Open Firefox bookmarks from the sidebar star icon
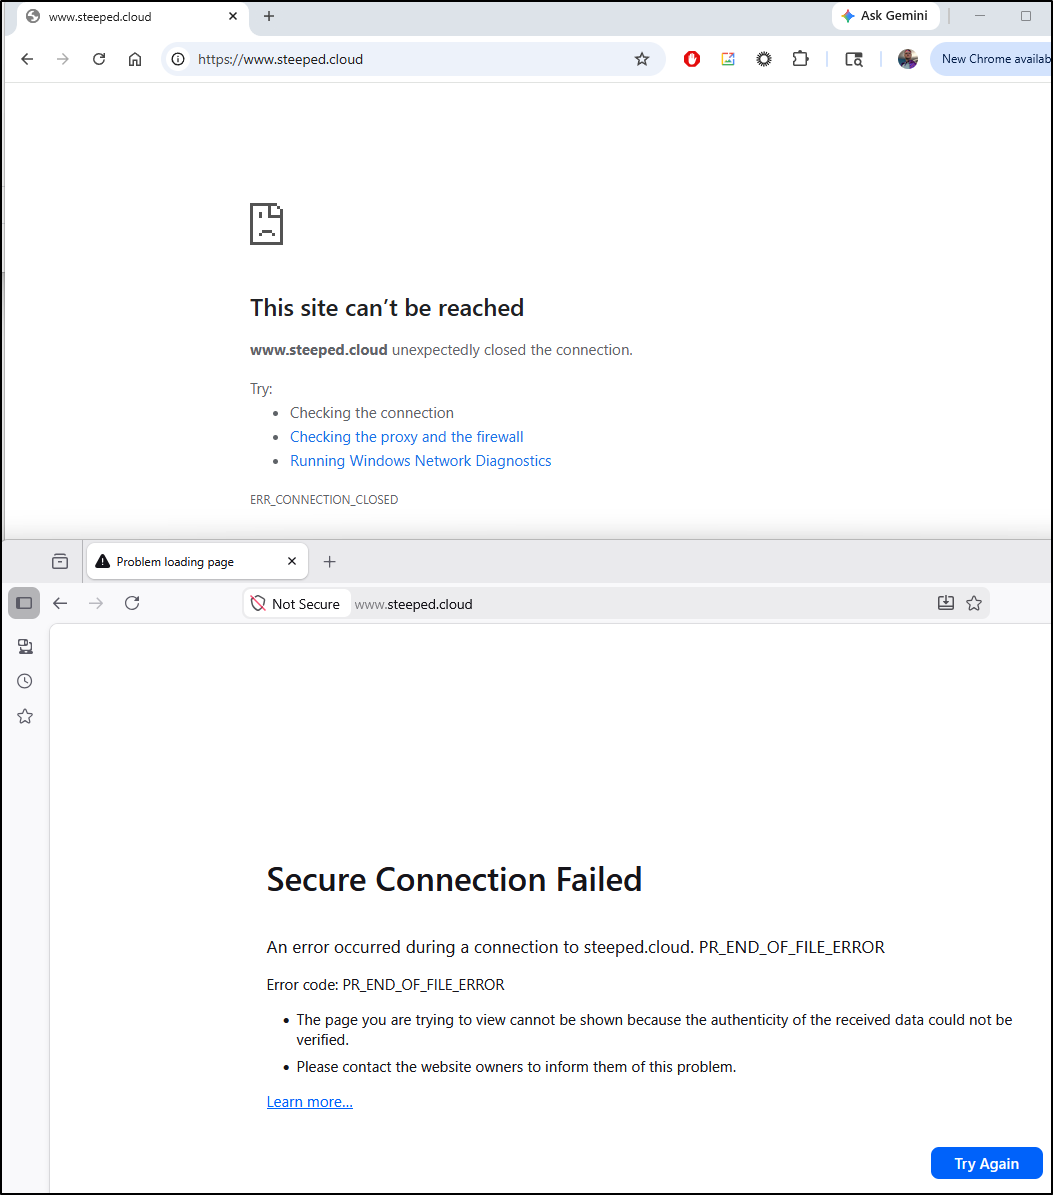The image size is (1053, 1195). coord(25,716)
